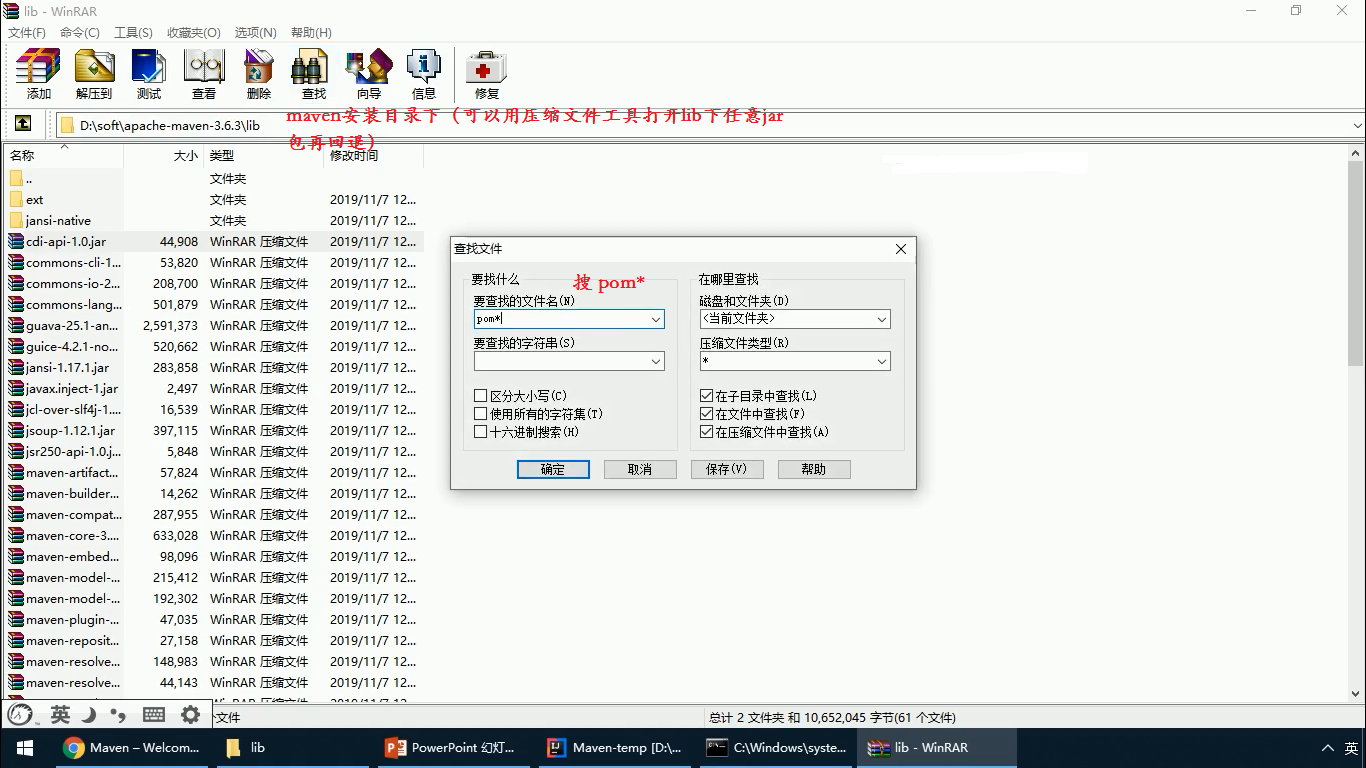1366x768 pixels.
Task: Click the IME soft keyboard icon
Action: tap(154, 714)
